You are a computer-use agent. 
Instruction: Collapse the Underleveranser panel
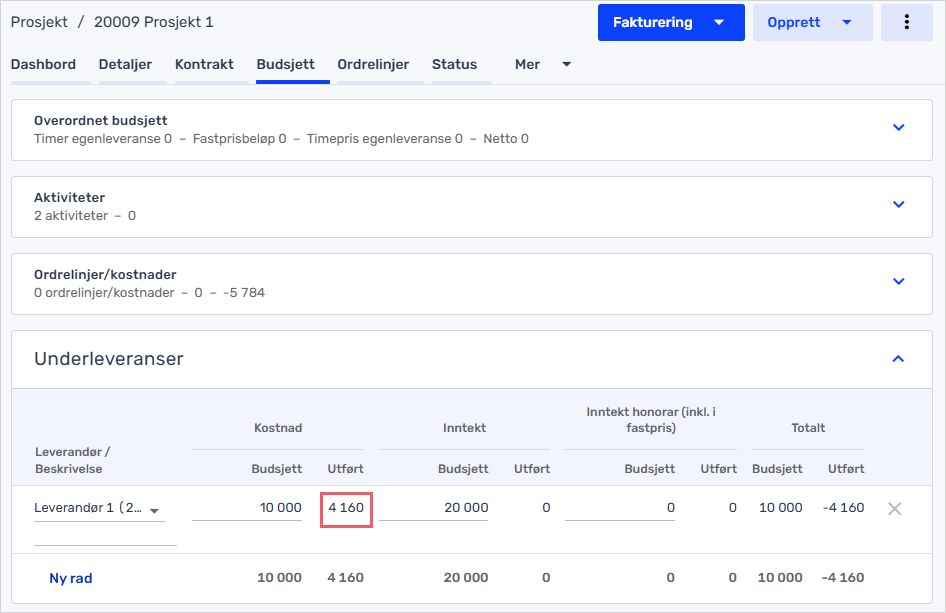[x=898, y=359]
